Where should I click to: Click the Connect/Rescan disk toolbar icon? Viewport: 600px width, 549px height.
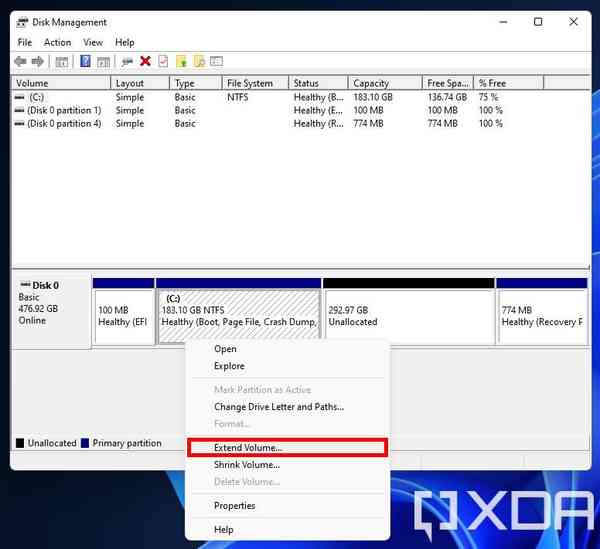pyautogui.click(x=127, y=61)
